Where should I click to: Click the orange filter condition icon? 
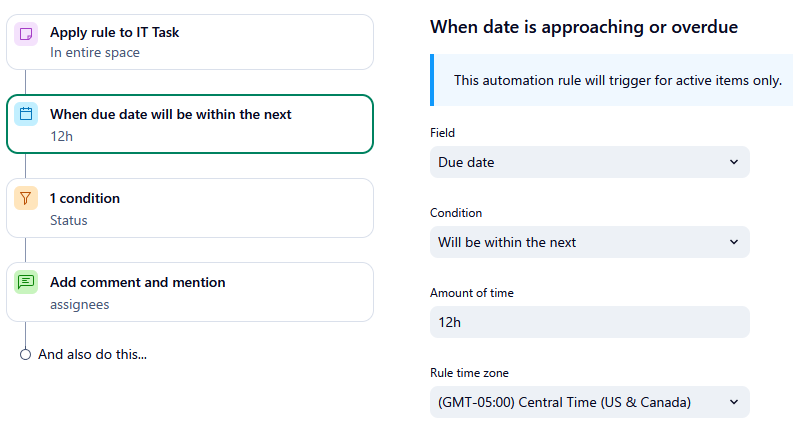(27, 198)
